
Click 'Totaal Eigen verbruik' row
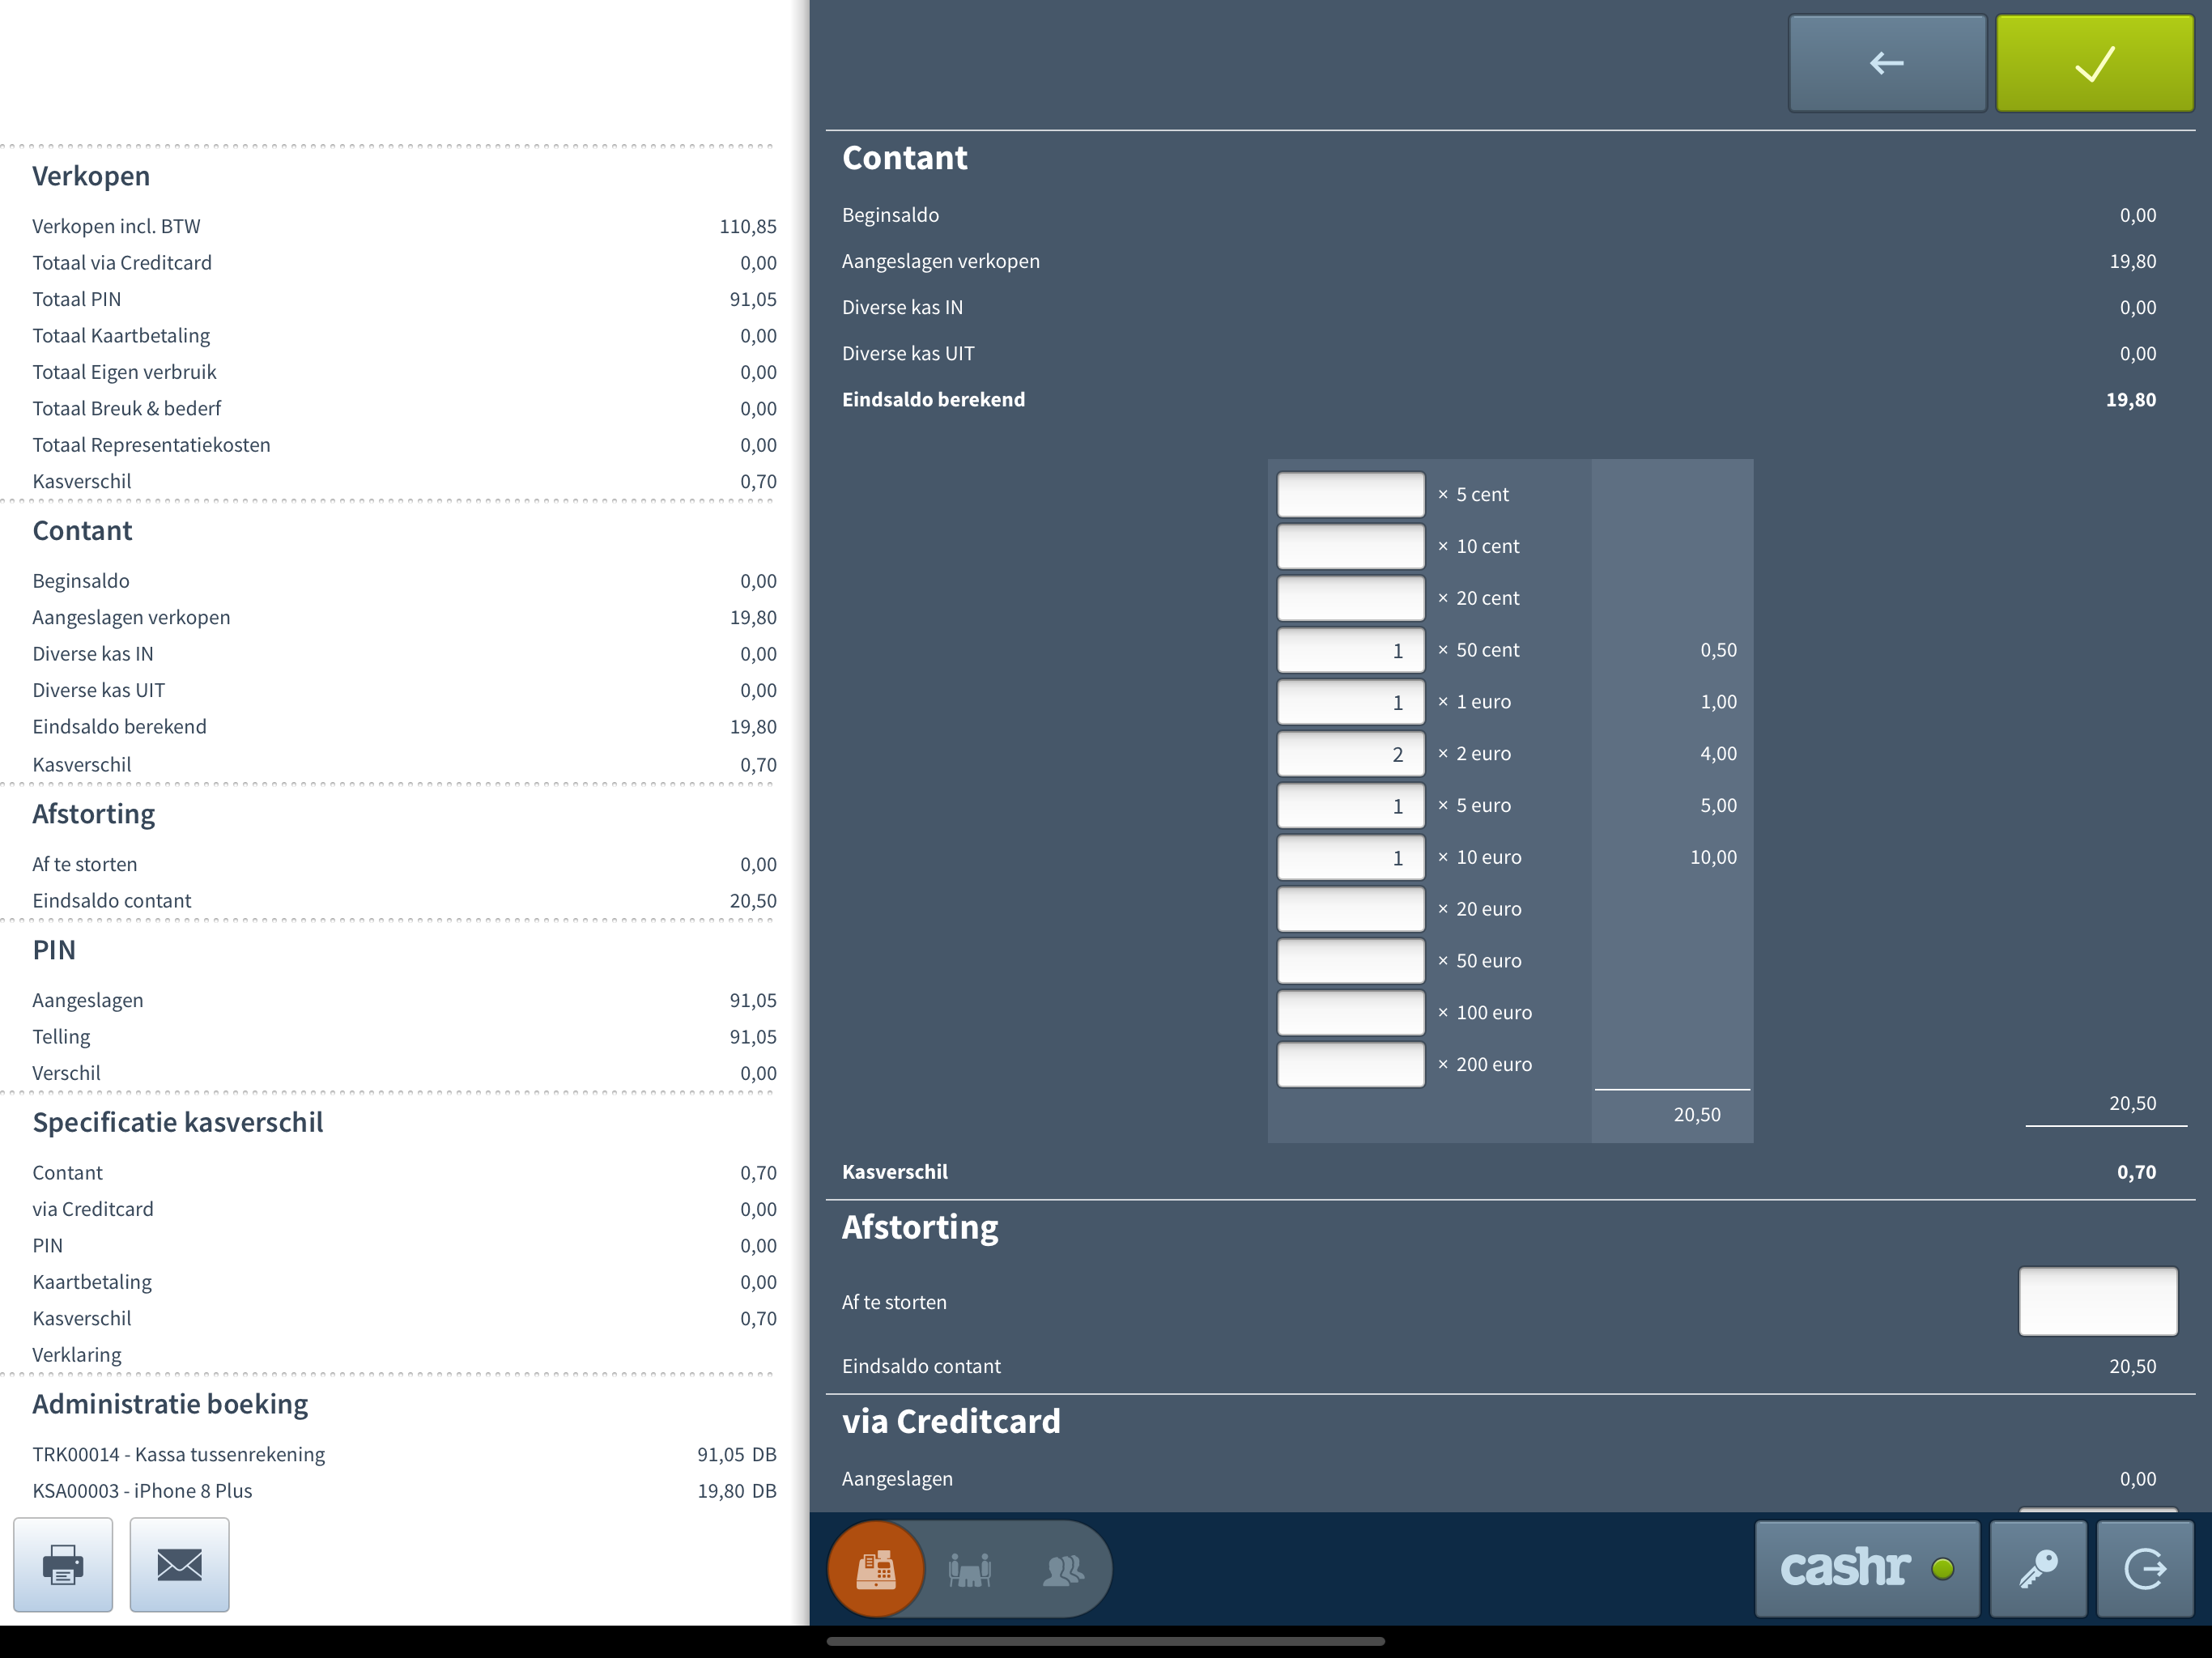tap(404, 372)
